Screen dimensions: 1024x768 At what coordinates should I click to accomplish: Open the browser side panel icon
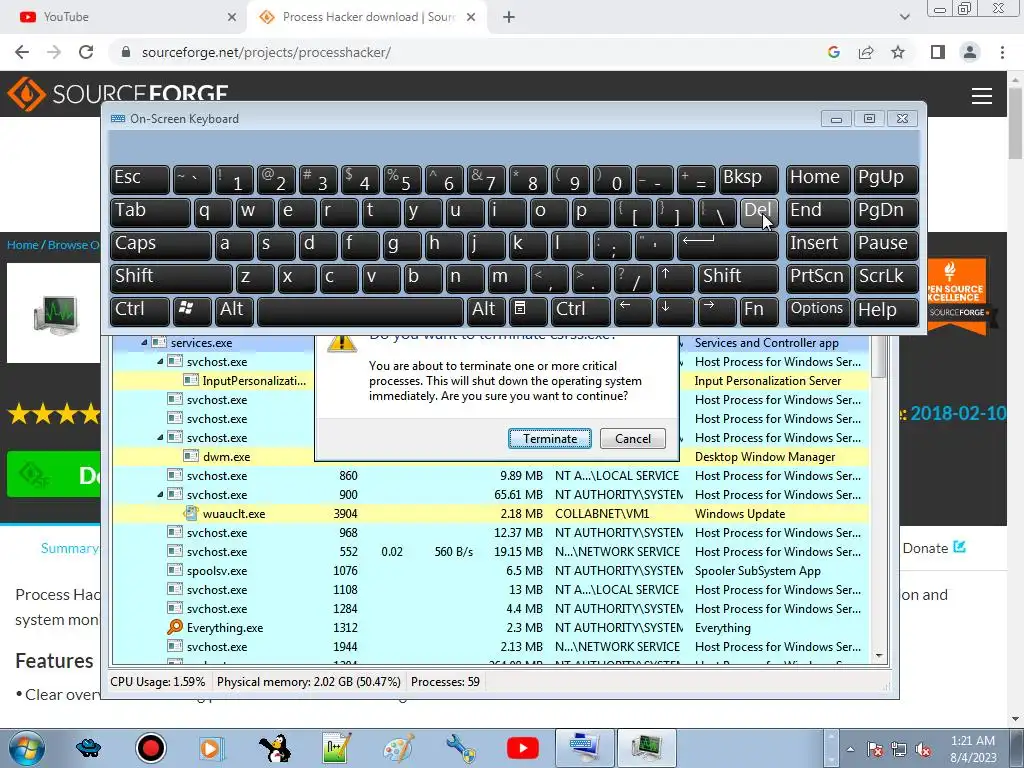click(x=938, y=52)
